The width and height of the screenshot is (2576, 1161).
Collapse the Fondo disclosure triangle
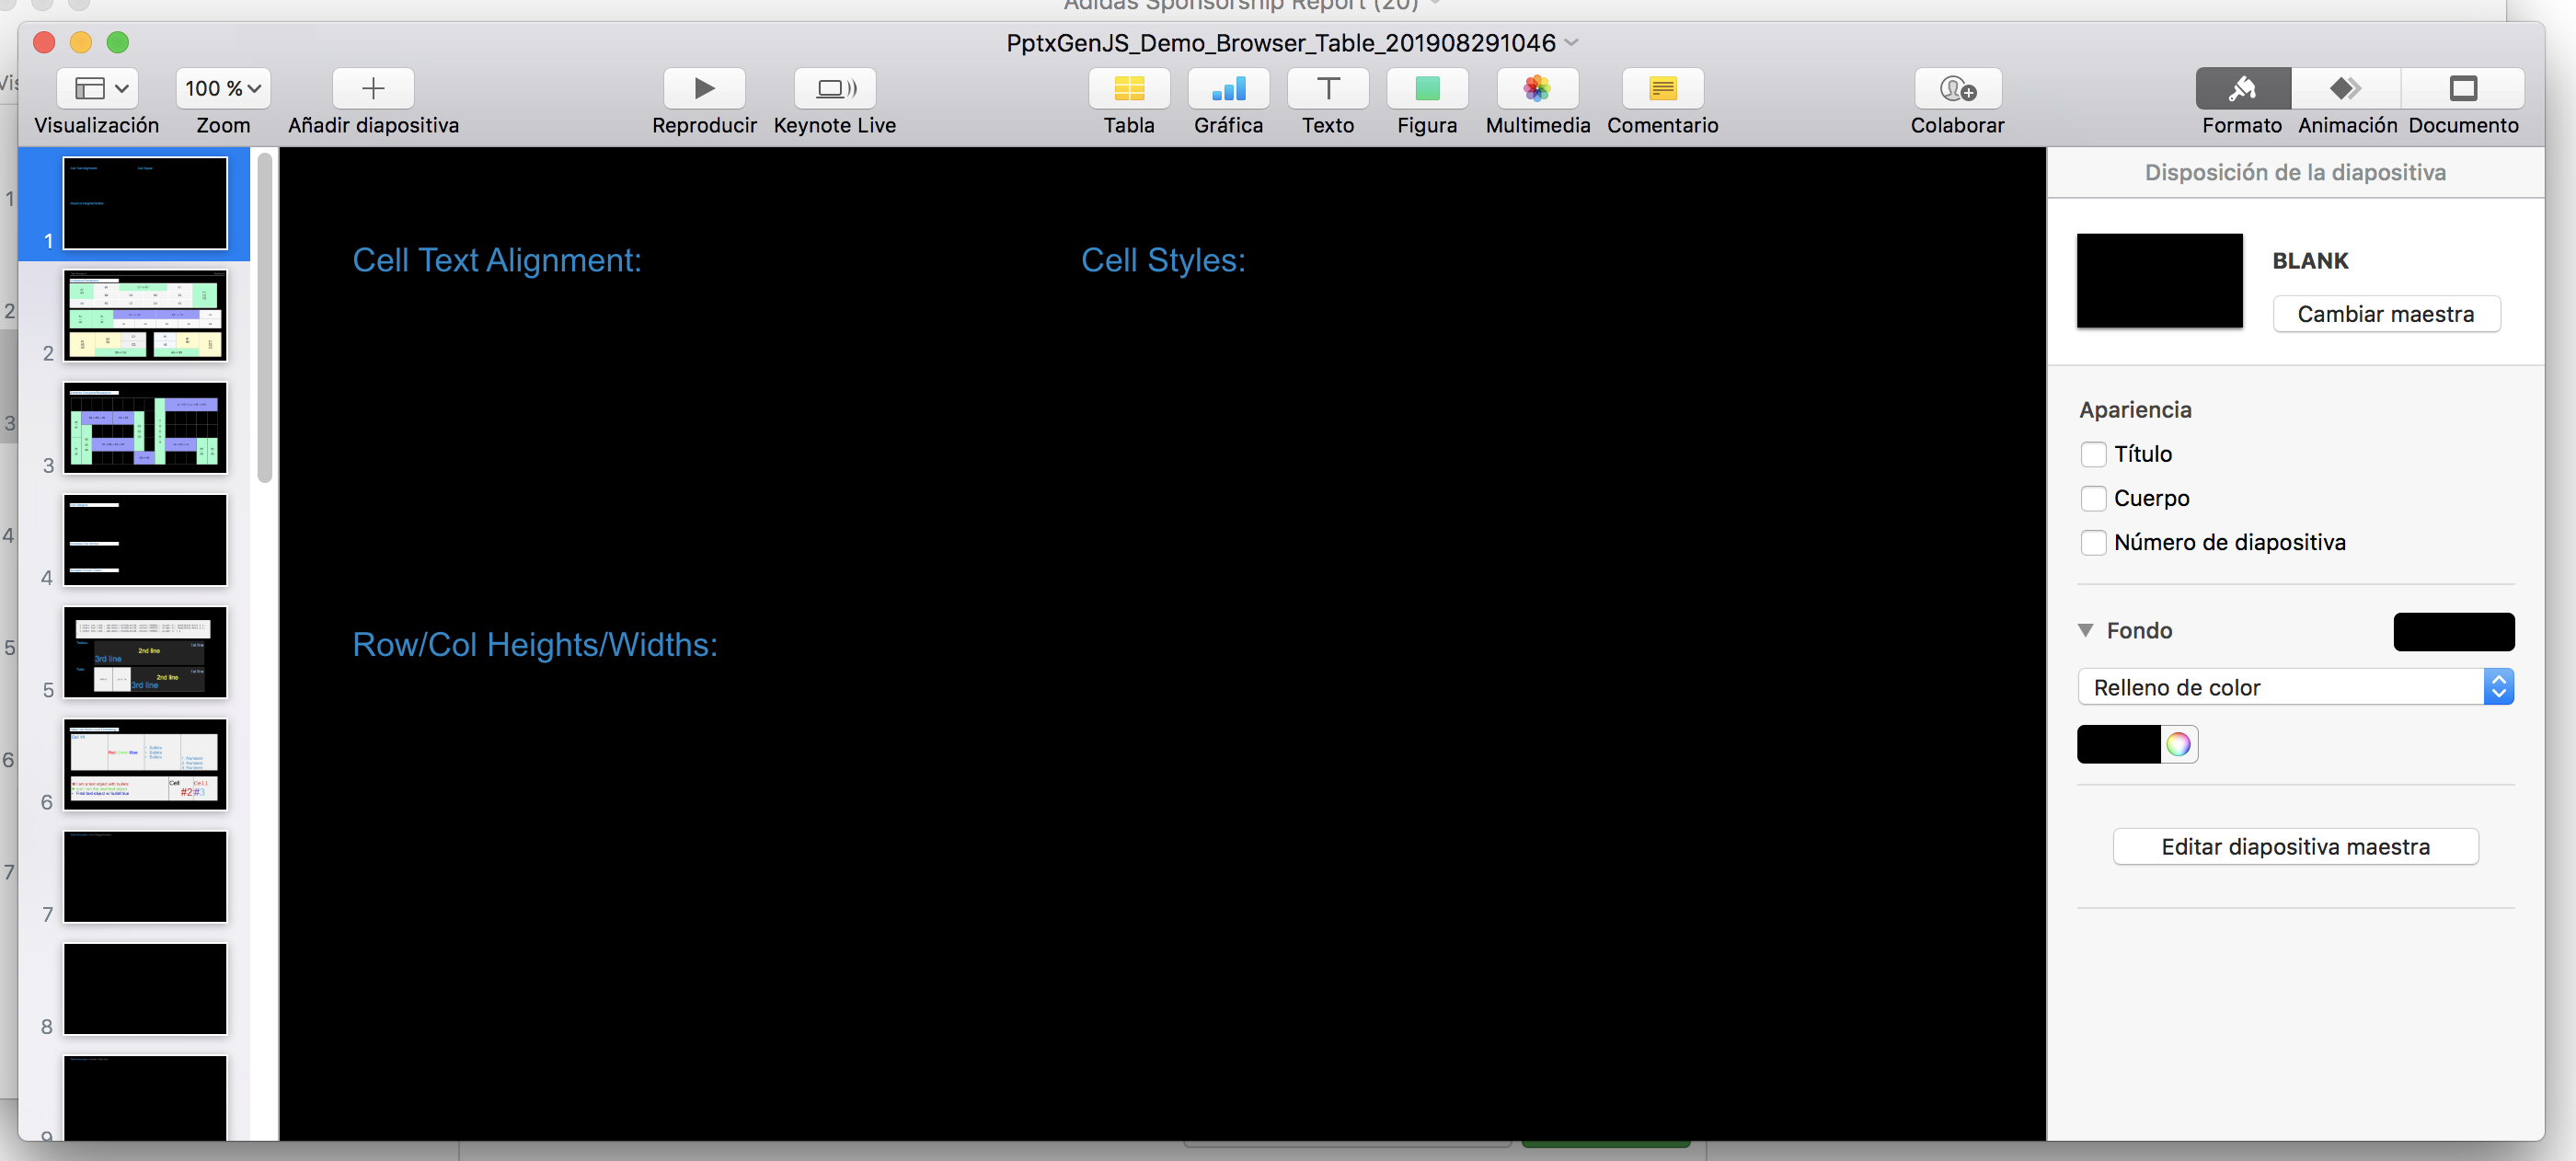(2085, 630)
